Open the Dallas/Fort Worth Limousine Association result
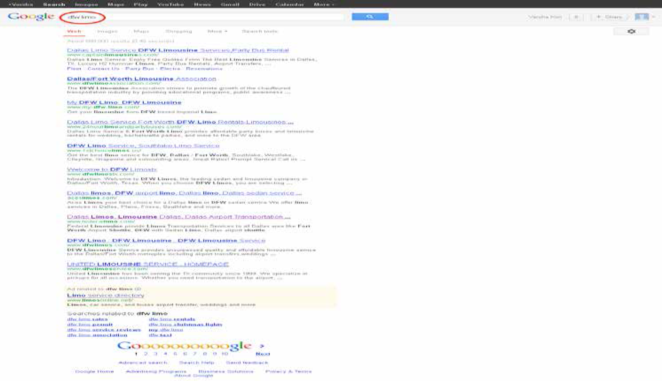Screen dimensions: 662x381 (x=141, y=79)
